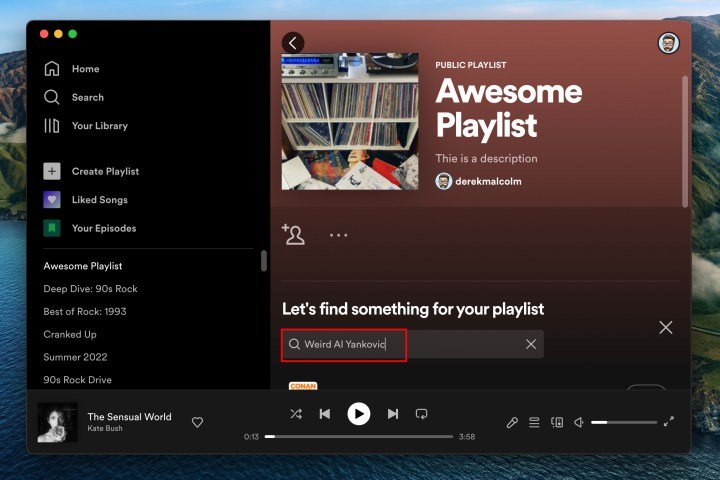Adjust the volume slider
Image resolution: width=720 pixels, height=480 pixels.
624,422
